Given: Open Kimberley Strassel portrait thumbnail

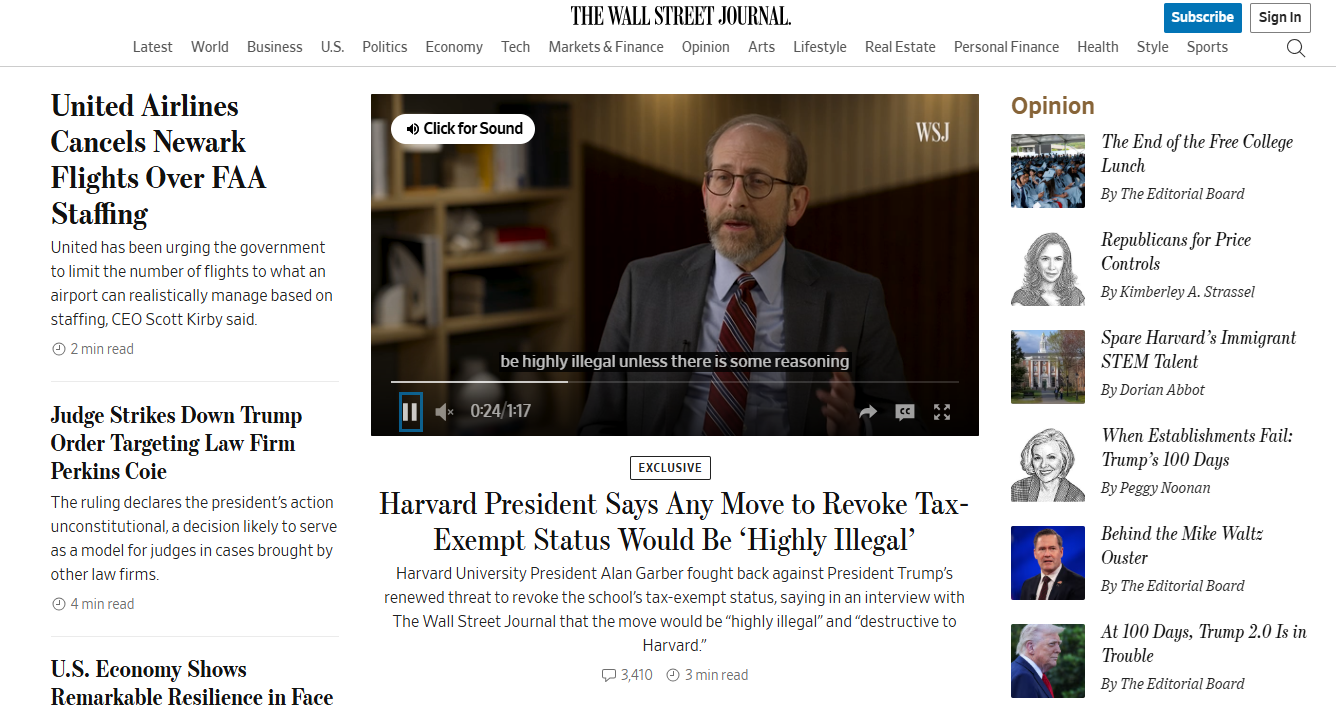Looking at the screenshot, I should click(x=1047, y=267).
